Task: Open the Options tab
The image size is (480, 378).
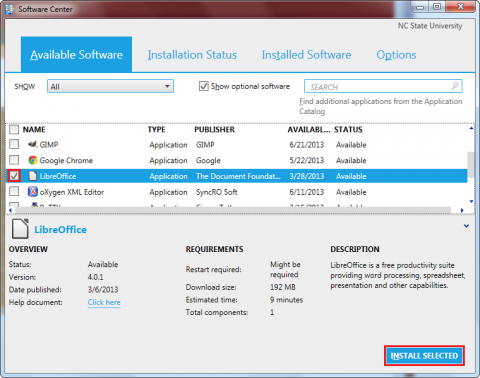Action: 396,55
